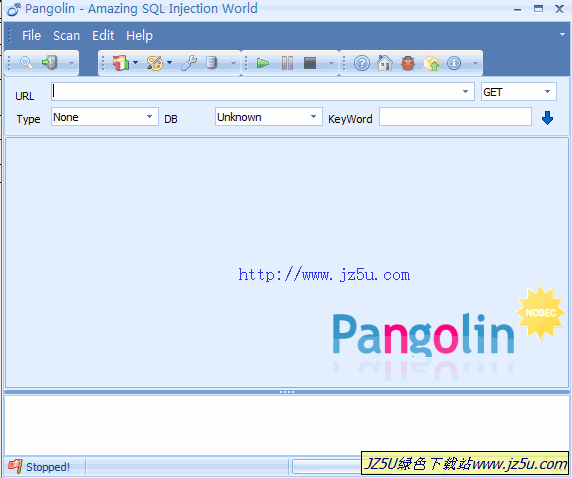Screen dimensions: 572x478
Task: Click the green arrow import icon
Action: click(49, 63)
